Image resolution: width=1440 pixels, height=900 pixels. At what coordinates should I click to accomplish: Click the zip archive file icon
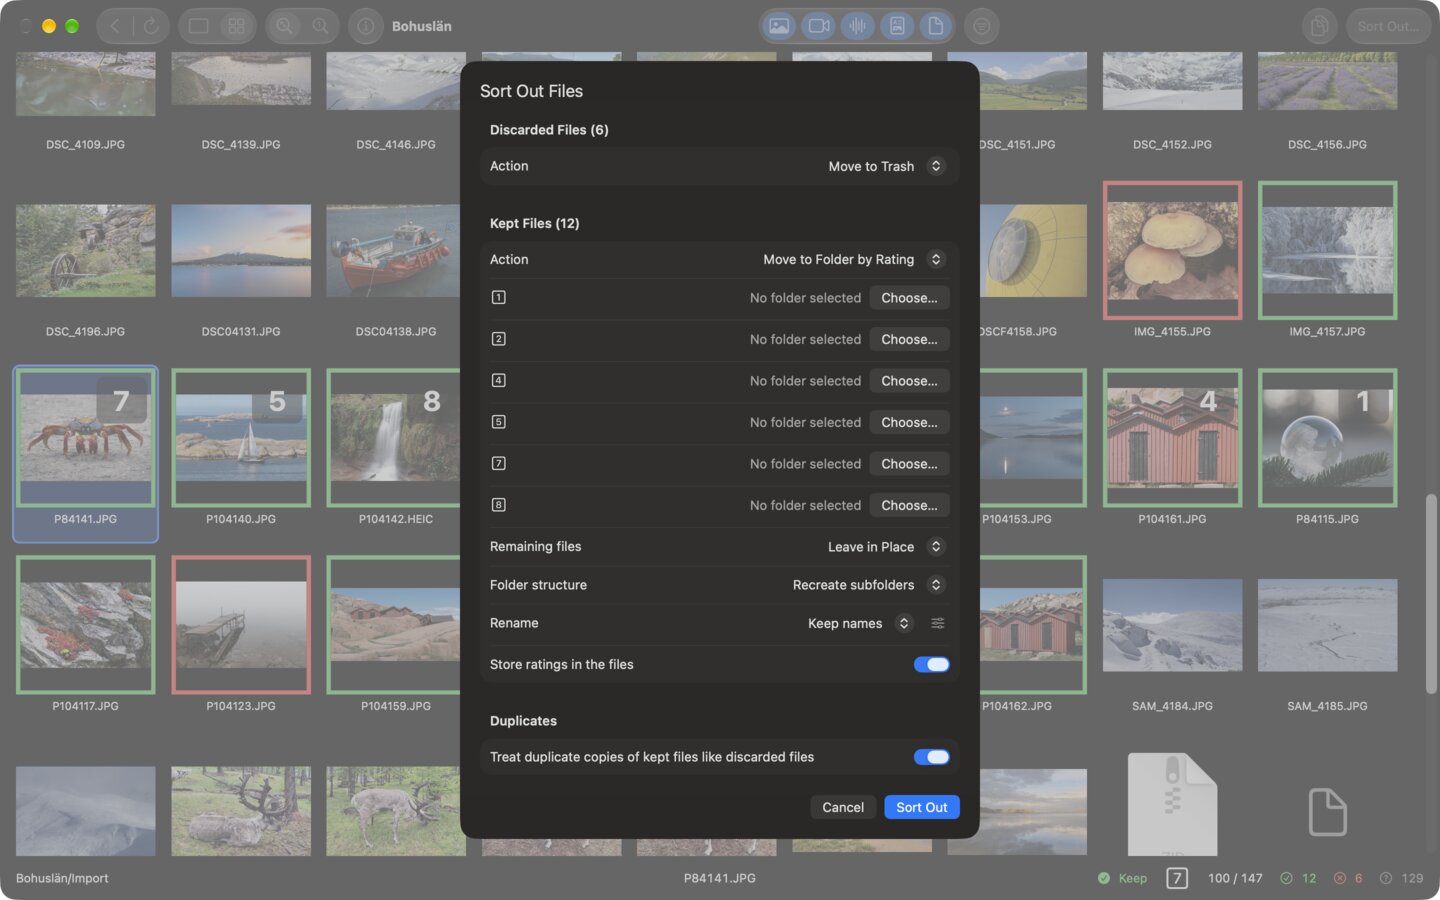1172,804
